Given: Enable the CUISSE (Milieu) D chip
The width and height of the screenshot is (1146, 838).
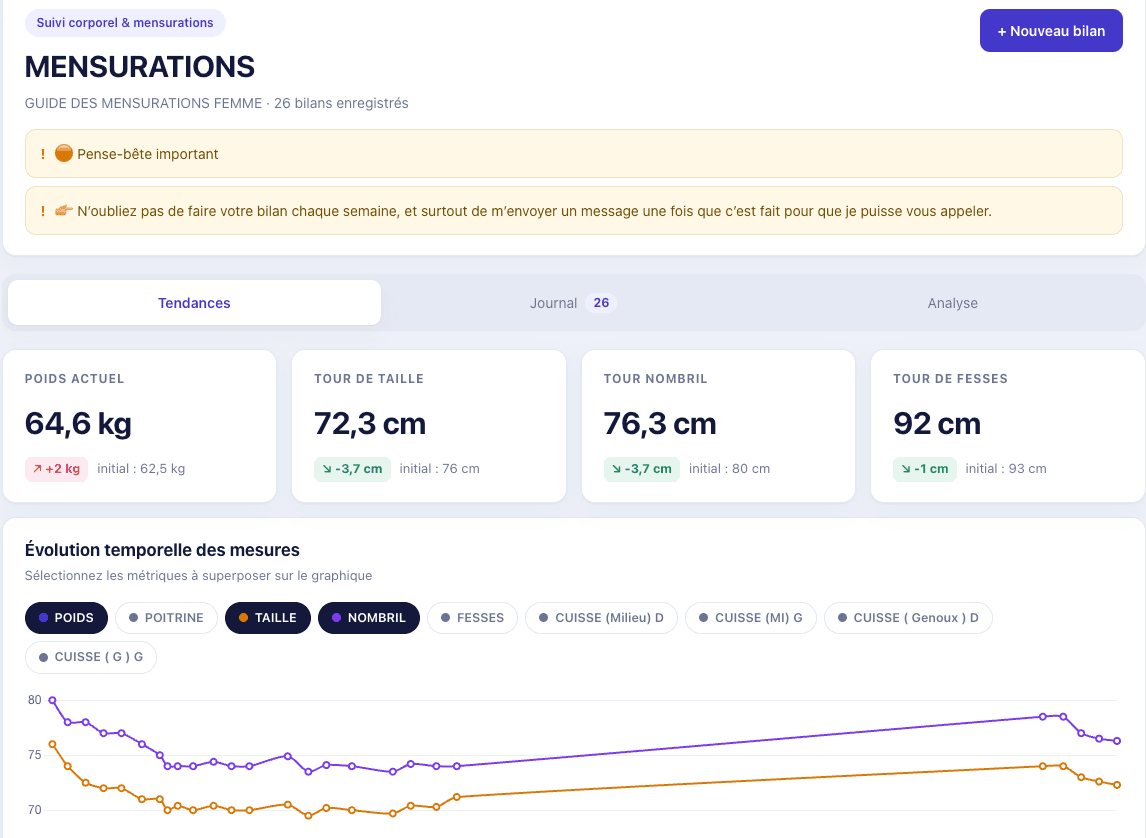Looking at the screenshot, I should coord(602,617).
